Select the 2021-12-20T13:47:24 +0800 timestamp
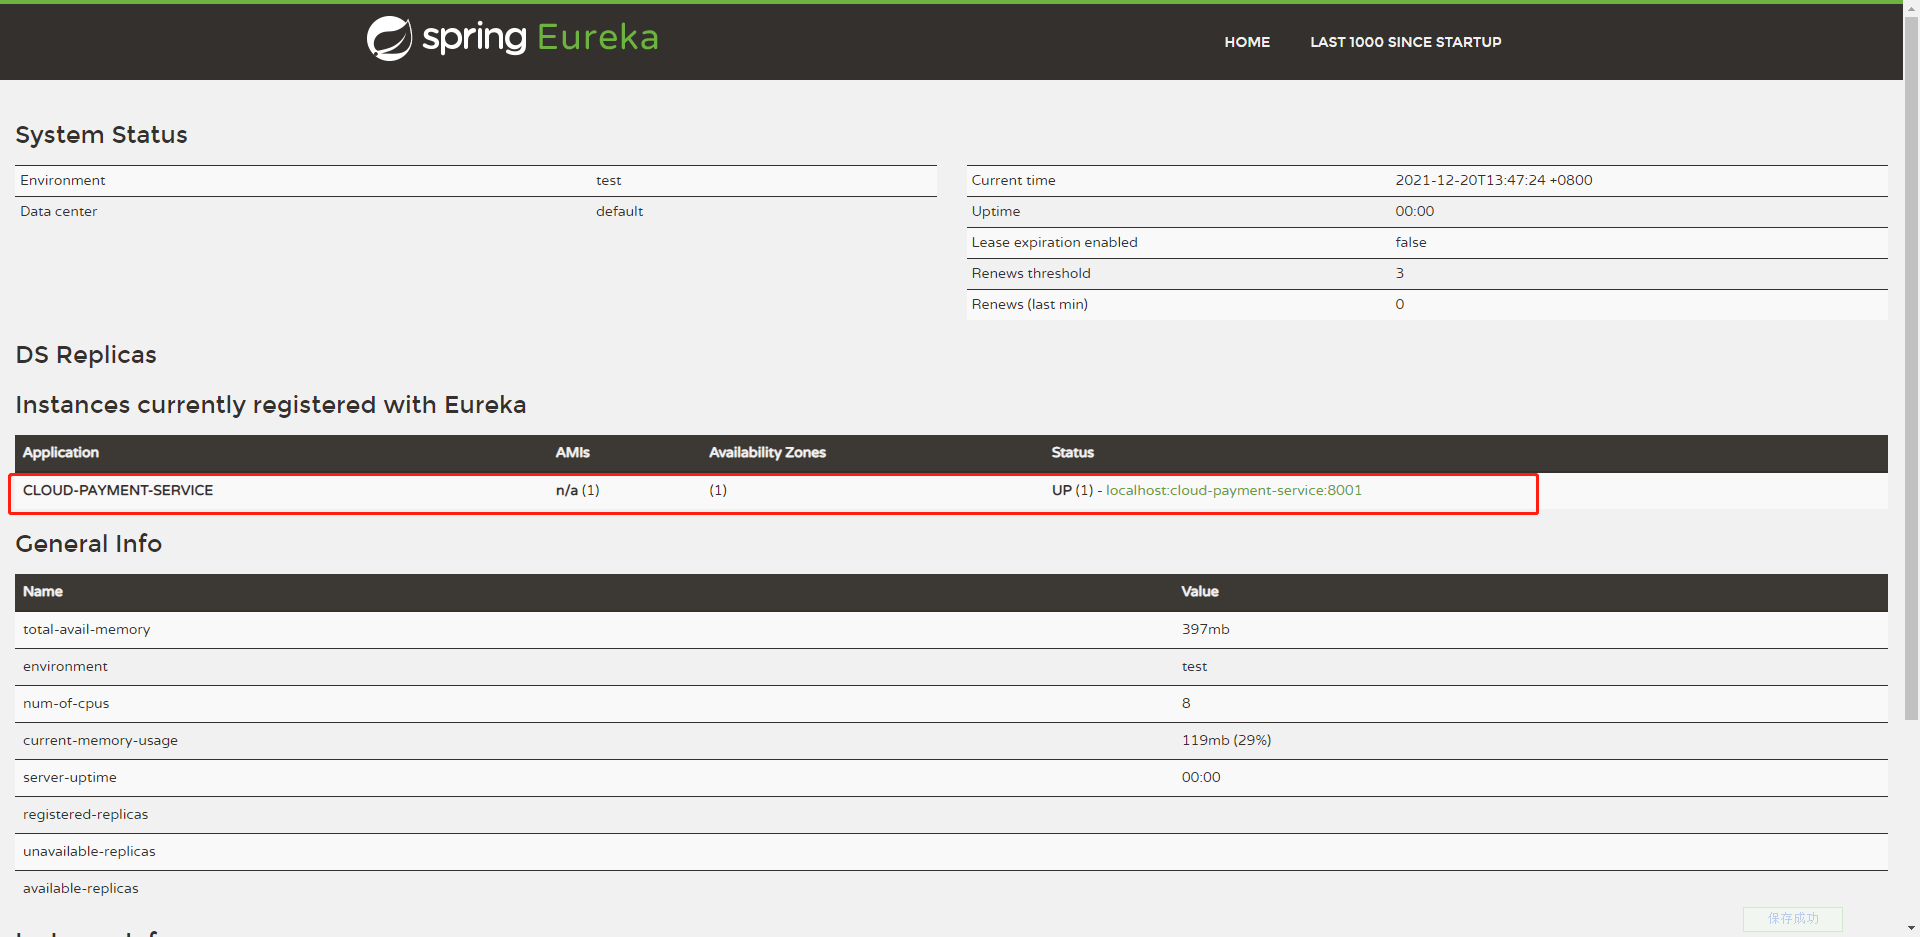 1494,180
